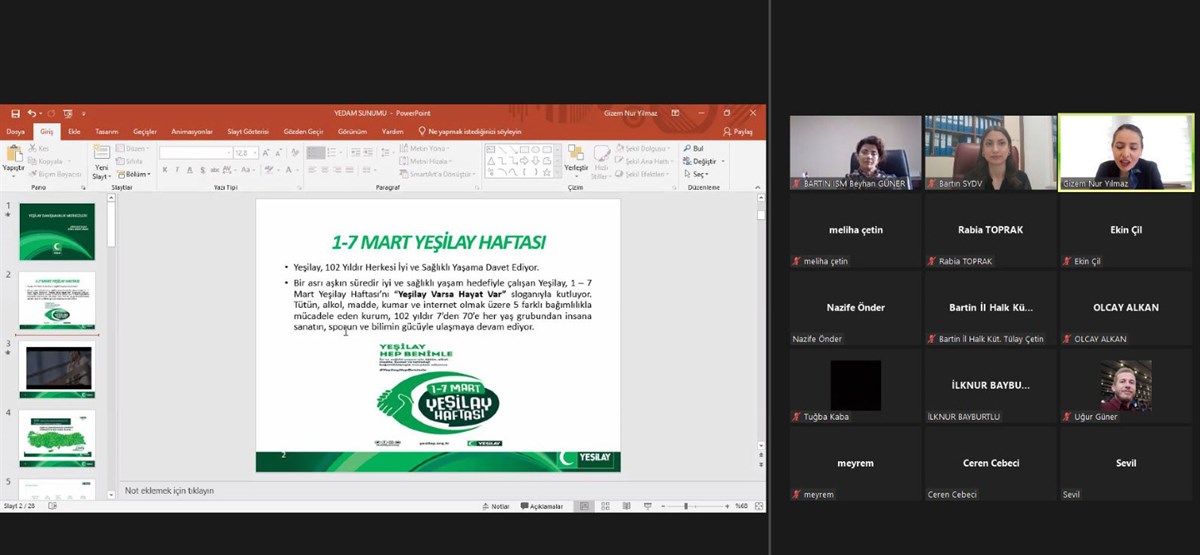Open the Dosya file menu
Image resolution: width=1200 pixels, height=555 pixels.
[16, 131]
